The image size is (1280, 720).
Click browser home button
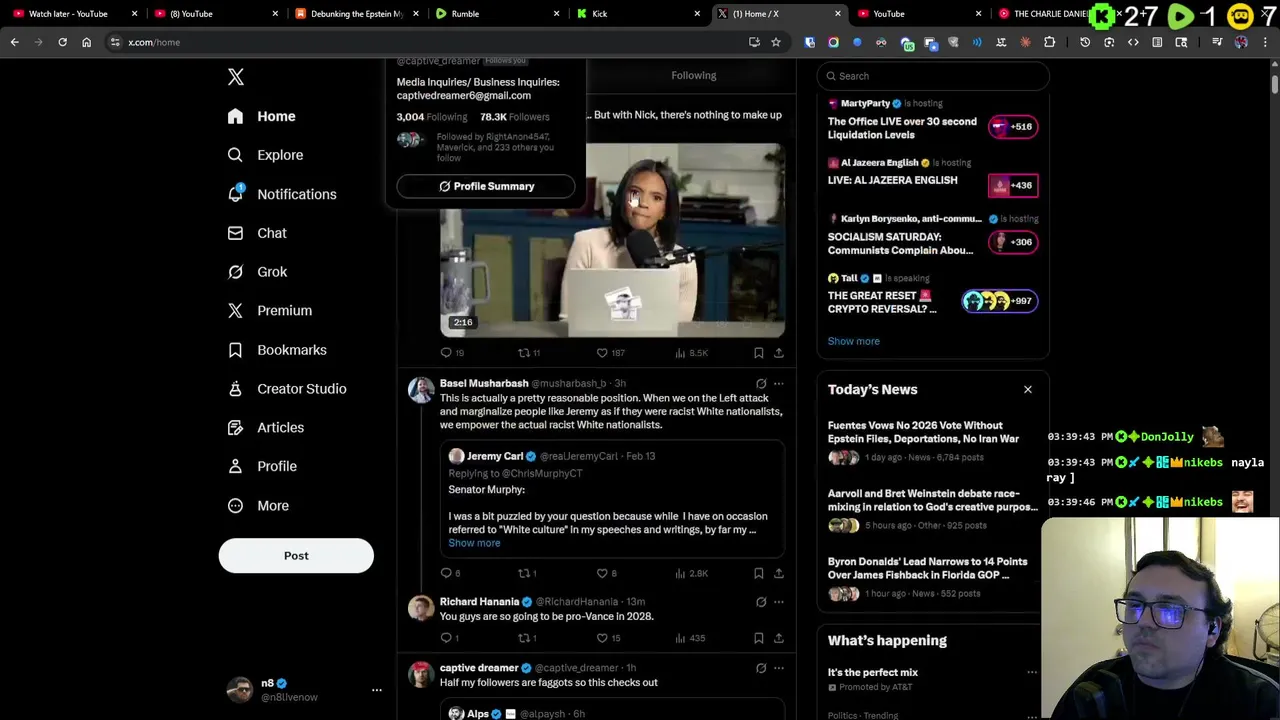click(x=86, y=42)
